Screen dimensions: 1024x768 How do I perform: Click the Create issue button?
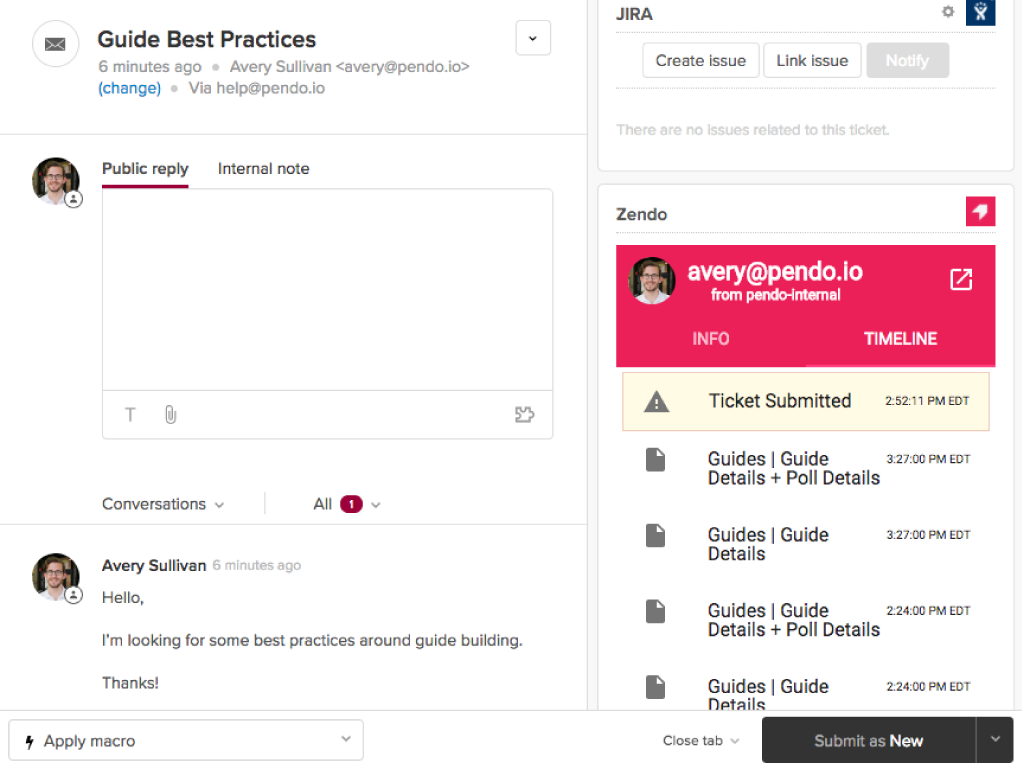700,61
